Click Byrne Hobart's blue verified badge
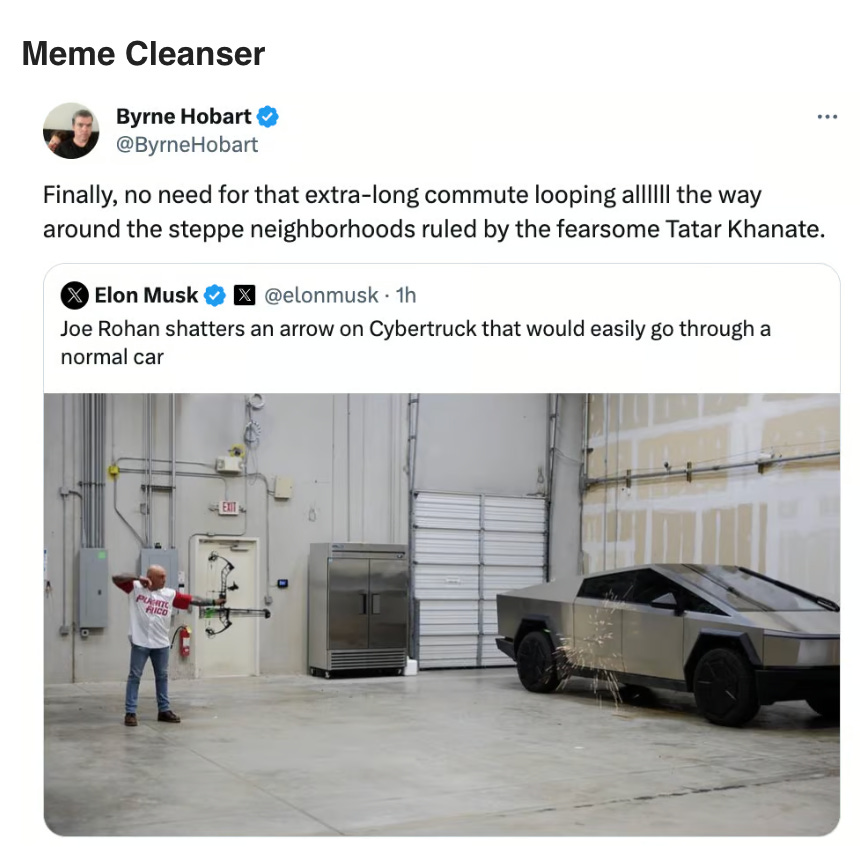 click(x=268, y=116)
